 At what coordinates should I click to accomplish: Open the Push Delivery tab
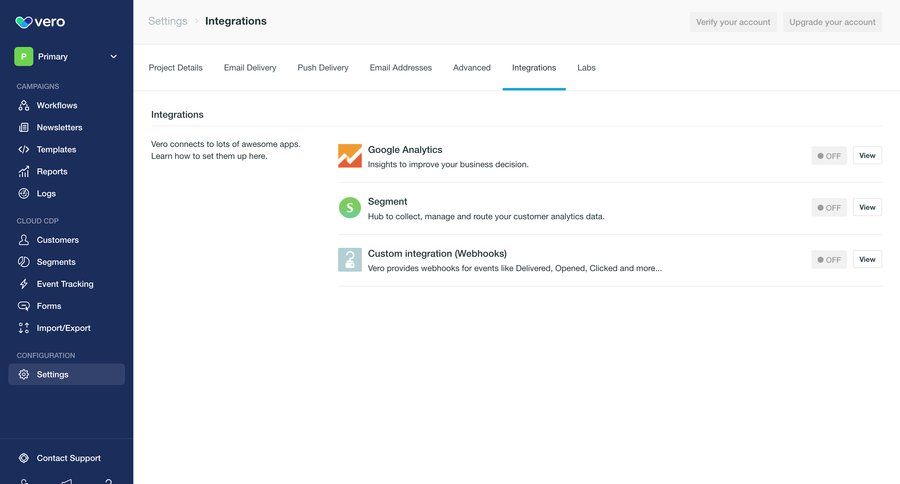click(323, 68)
